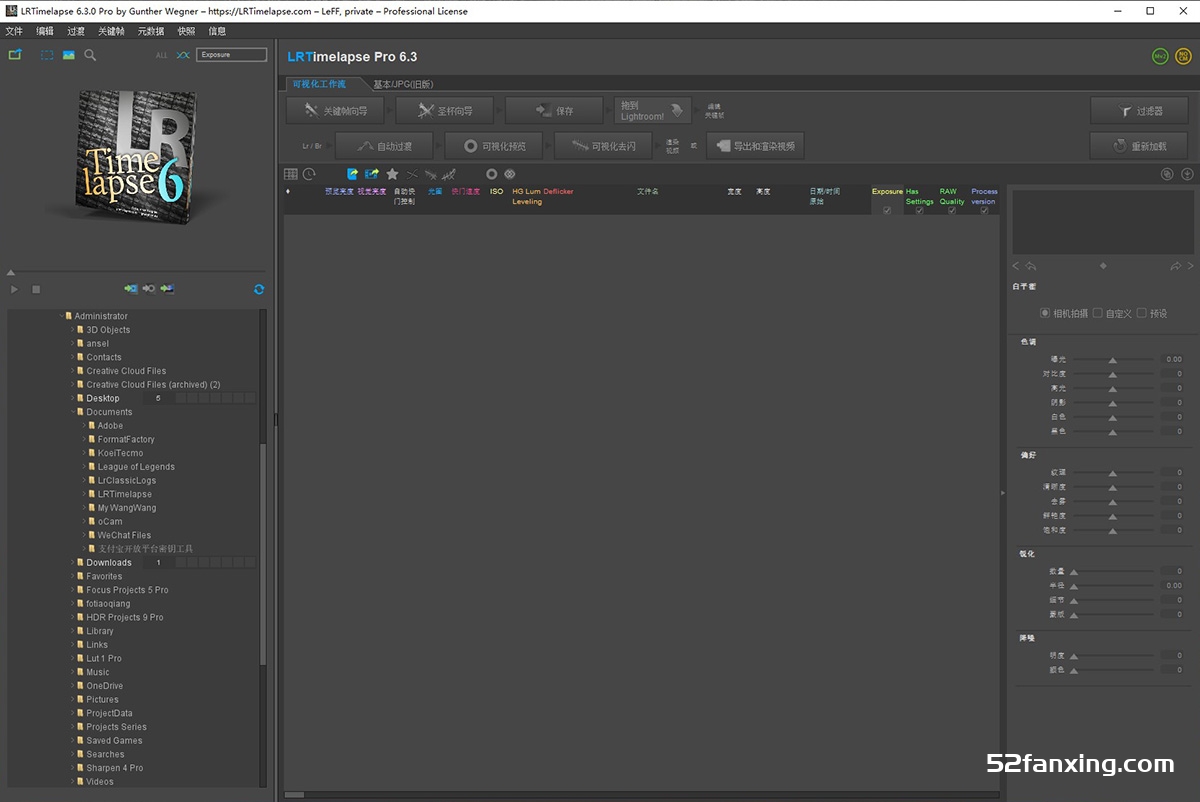Click the middle gray-arrow camera import icon

149,289
